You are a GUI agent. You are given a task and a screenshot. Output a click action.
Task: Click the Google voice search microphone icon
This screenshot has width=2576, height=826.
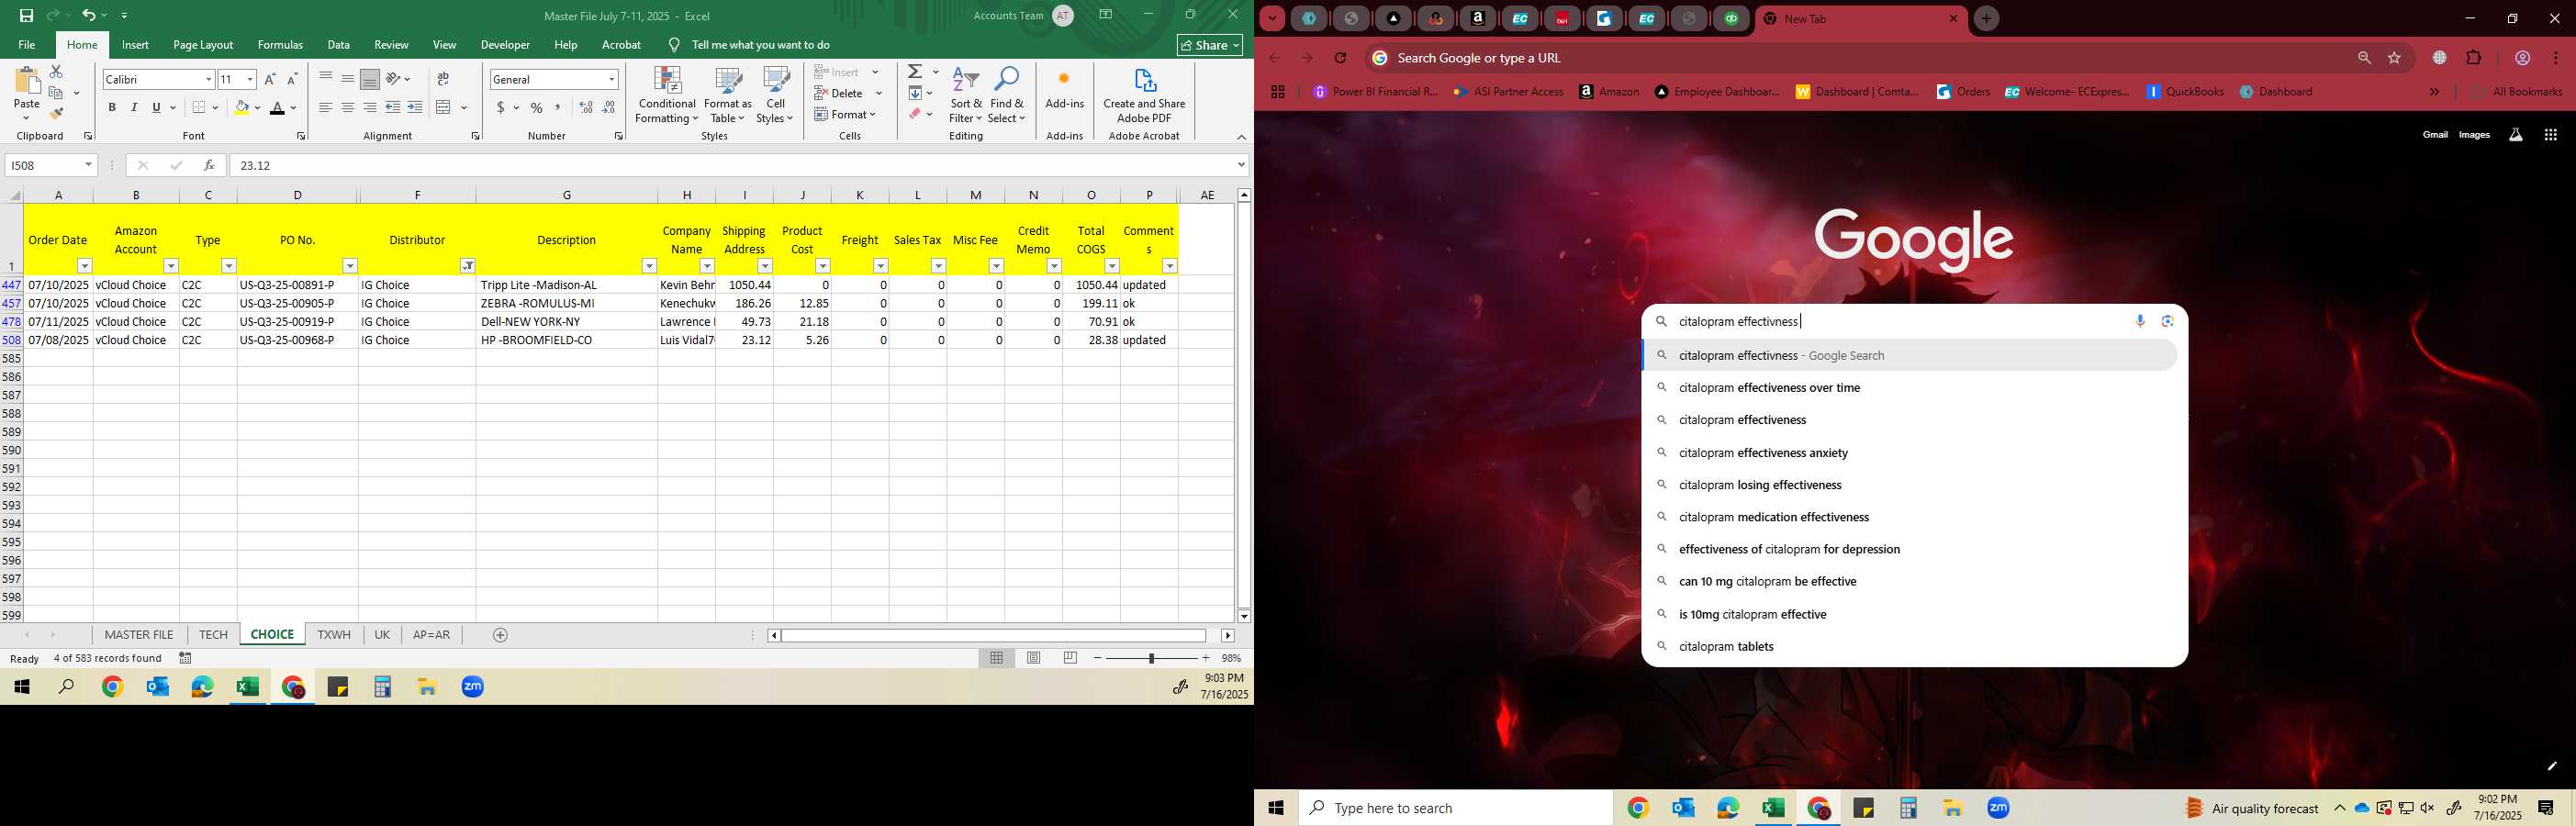[2139, 321]
